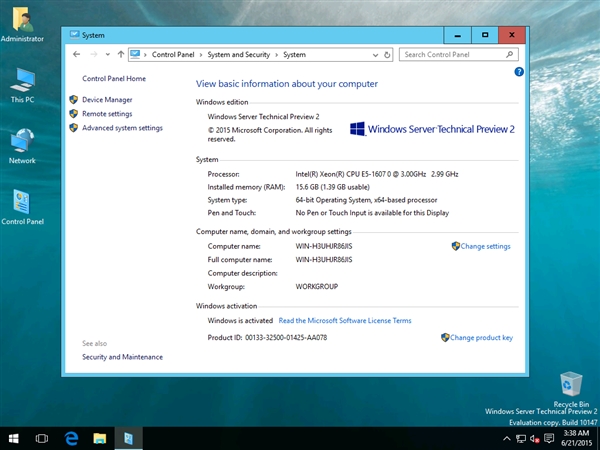
Task: Select Control Panel in breadcrumb path
Action: (x=175, y=55)
